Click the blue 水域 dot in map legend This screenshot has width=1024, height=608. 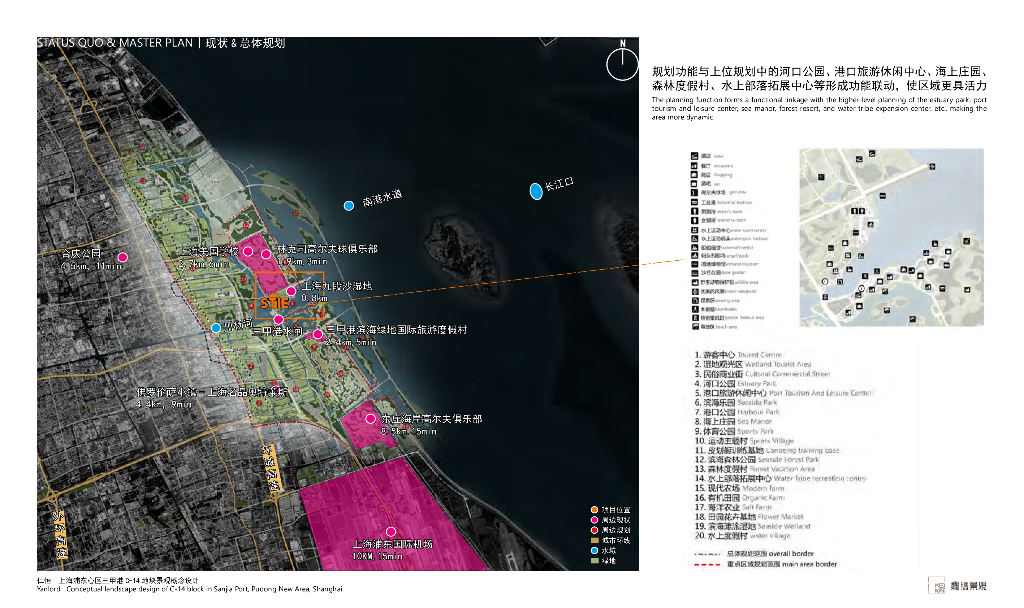tap(594, 551)
